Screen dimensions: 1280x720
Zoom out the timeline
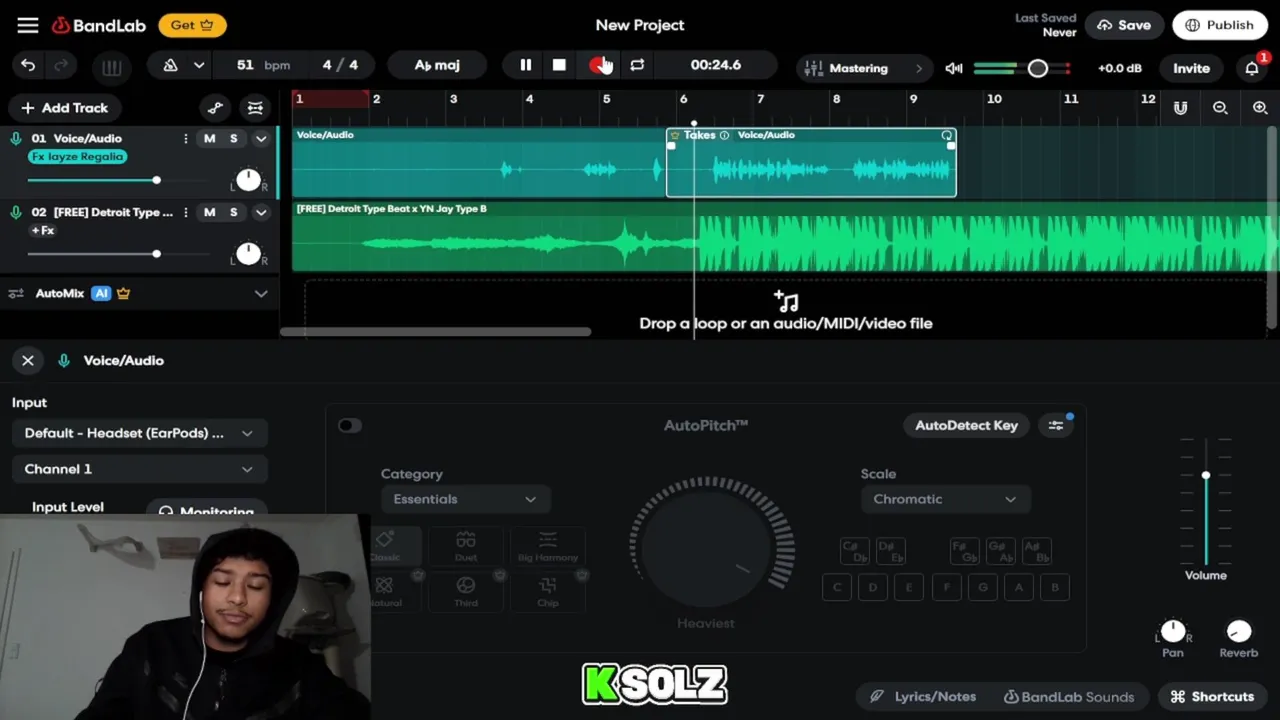tap(1220, 108)
